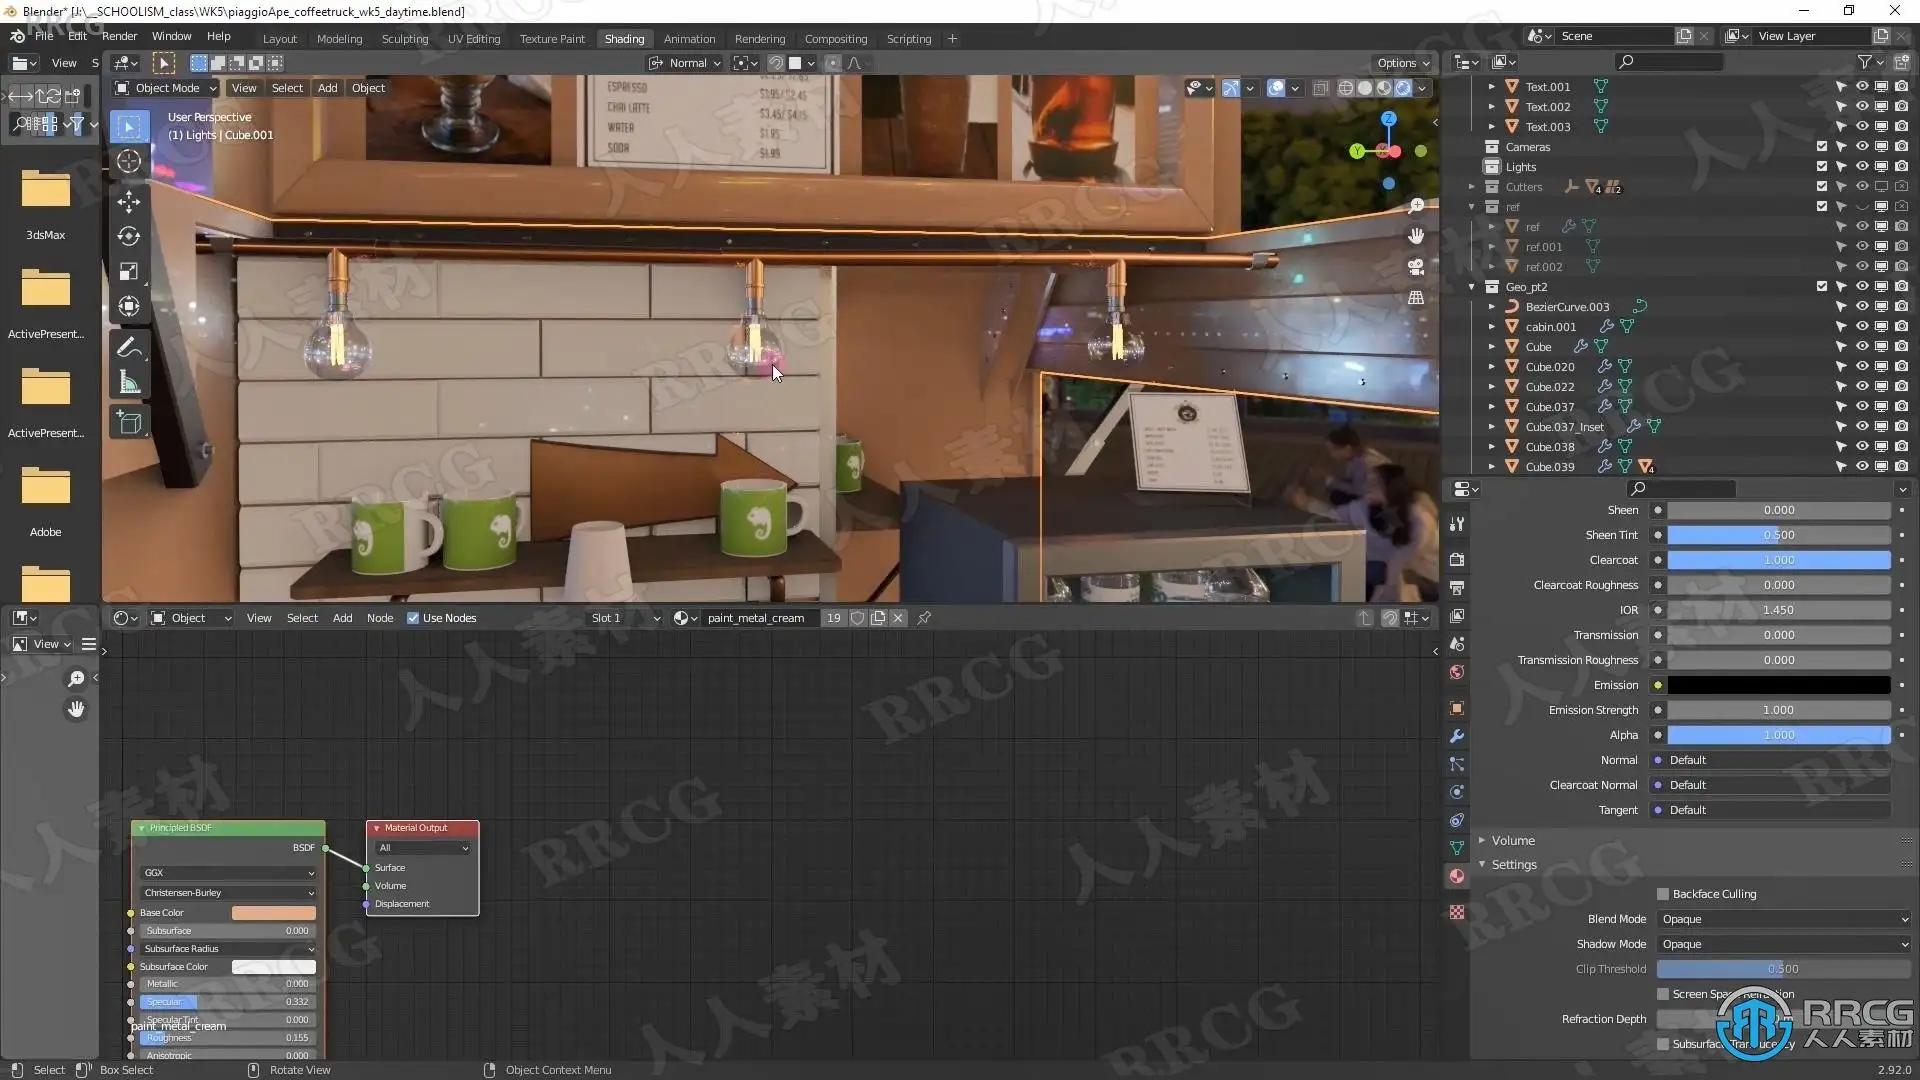
Task: Select Cube.020 in the outliner
Action: (1549, 367)
